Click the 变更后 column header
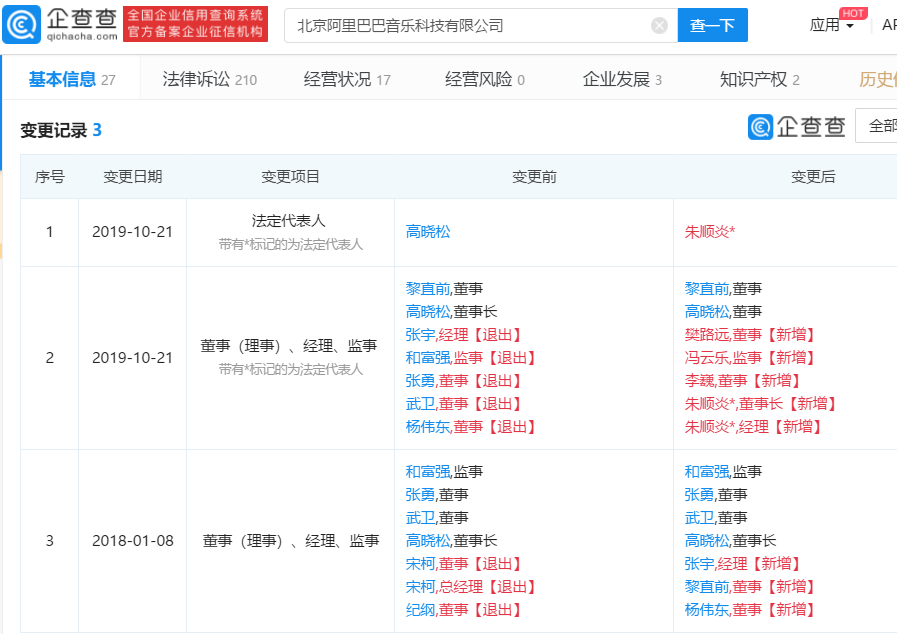 click(x=813, y=177)
